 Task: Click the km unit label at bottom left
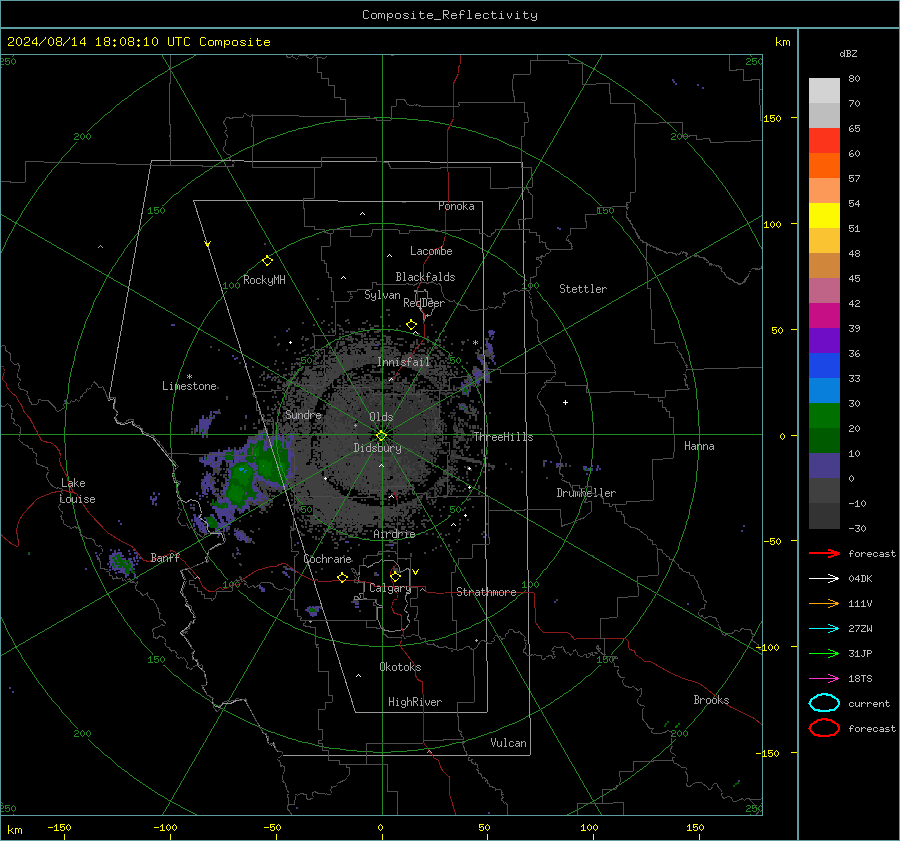14,830
